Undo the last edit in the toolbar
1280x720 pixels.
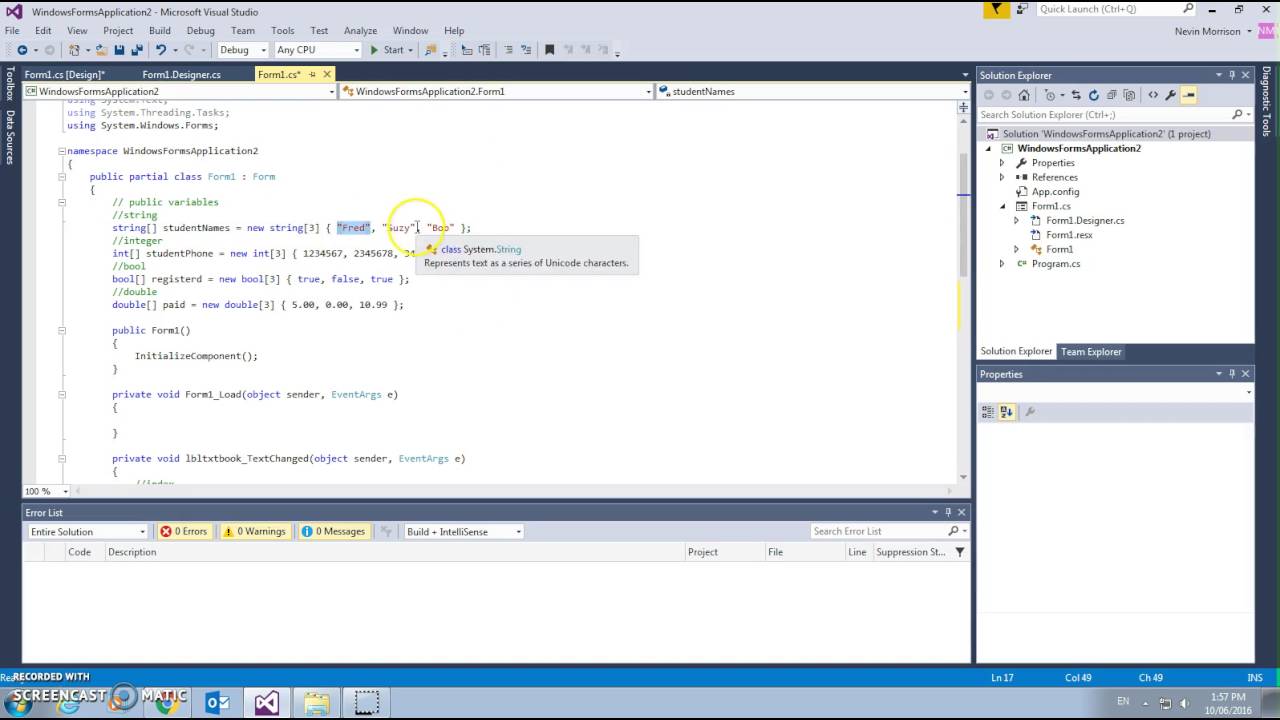click(160, 50)
